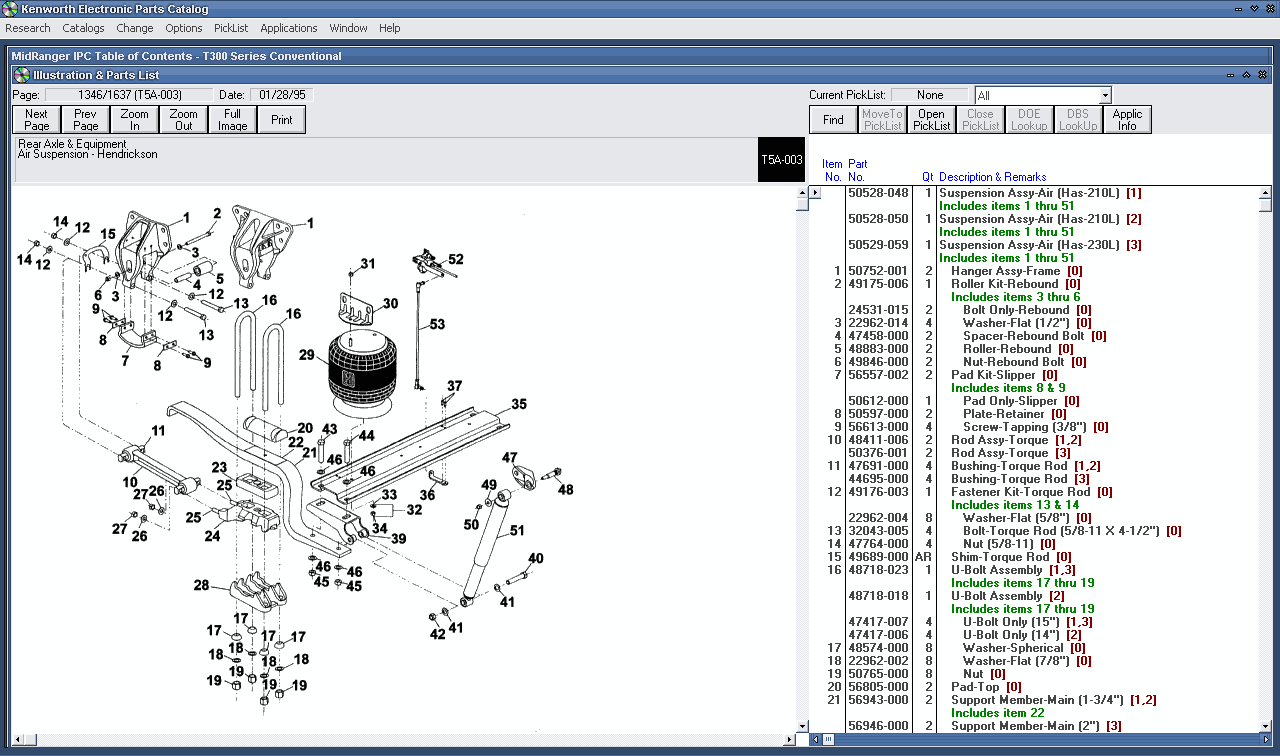
Task: Open the Window menu
Action: (x=349, y=28)
